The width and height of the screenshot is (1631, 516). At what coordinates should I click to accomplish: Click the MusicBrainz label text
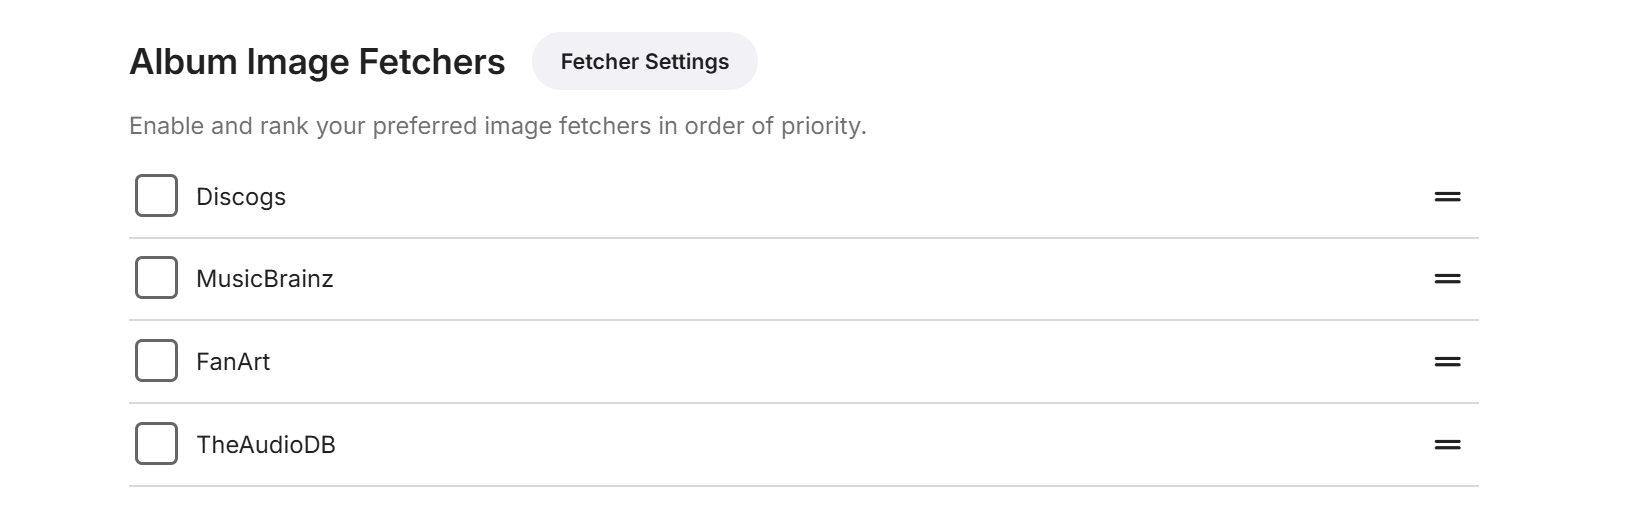(x=264, y=279)
